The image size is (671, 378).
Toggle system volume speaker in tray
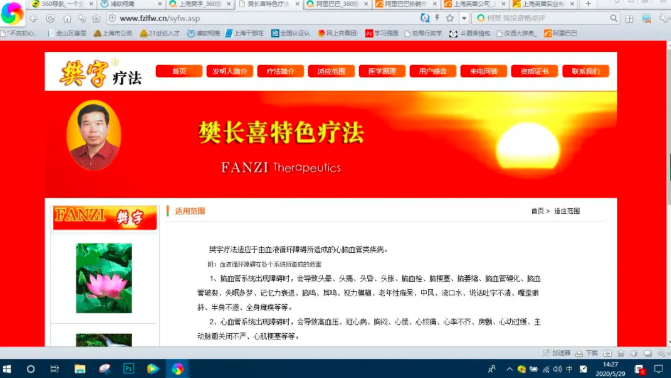[x=557, y=369]
